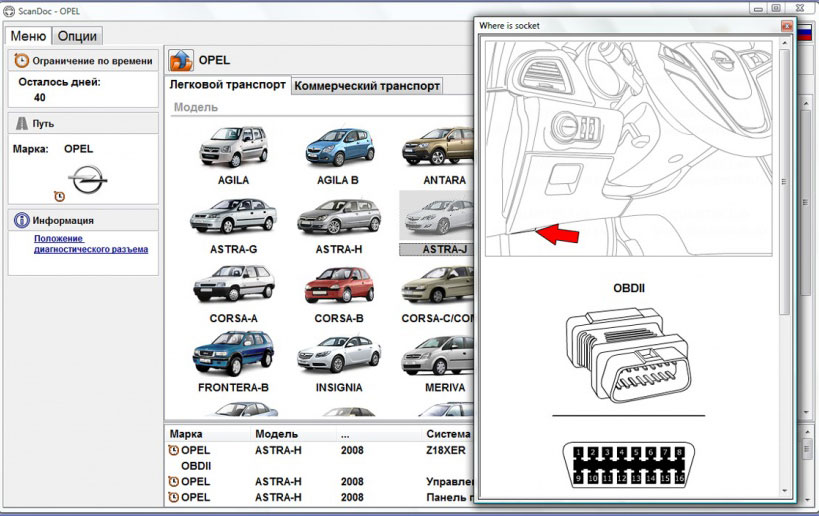
Task: Click the Информация panel header
Action: tap(83, 220)
